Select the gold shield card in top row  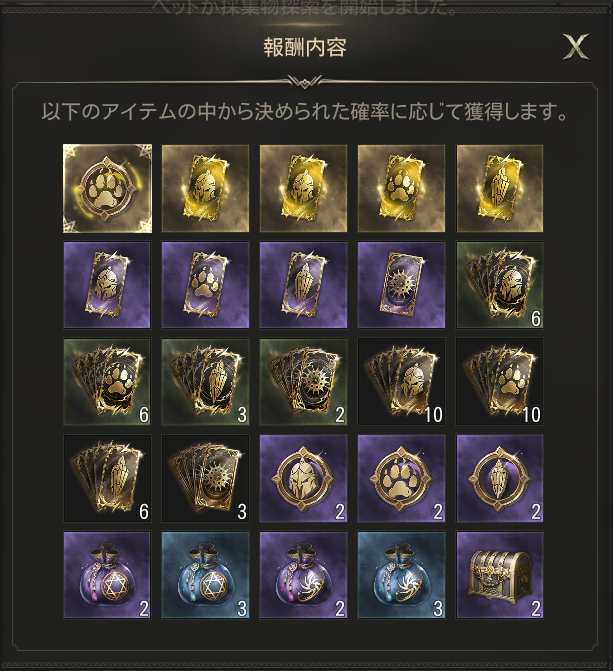coord(500,188)
